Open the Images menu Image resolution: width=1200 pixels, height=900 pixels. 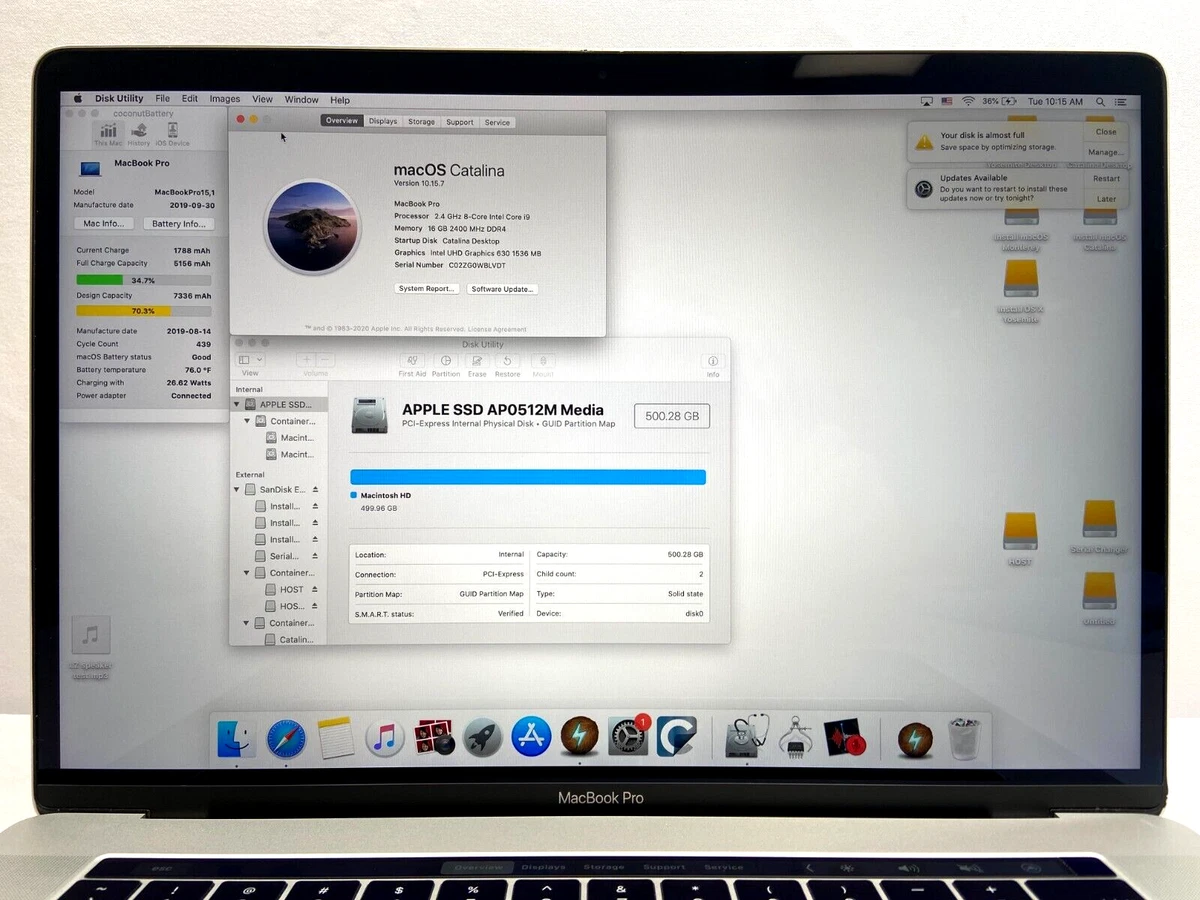pos(224,100)
